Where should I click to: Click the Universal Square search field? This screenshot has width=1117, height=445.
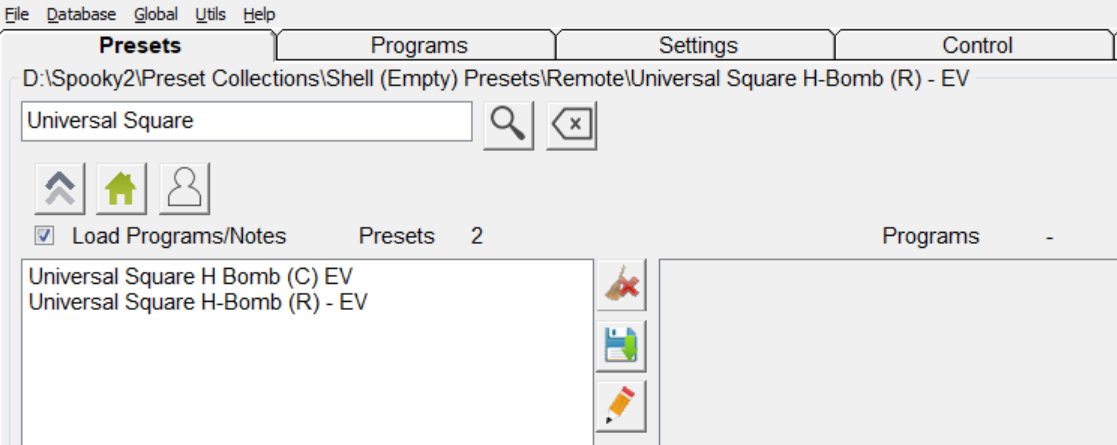(x=246, y=121)
